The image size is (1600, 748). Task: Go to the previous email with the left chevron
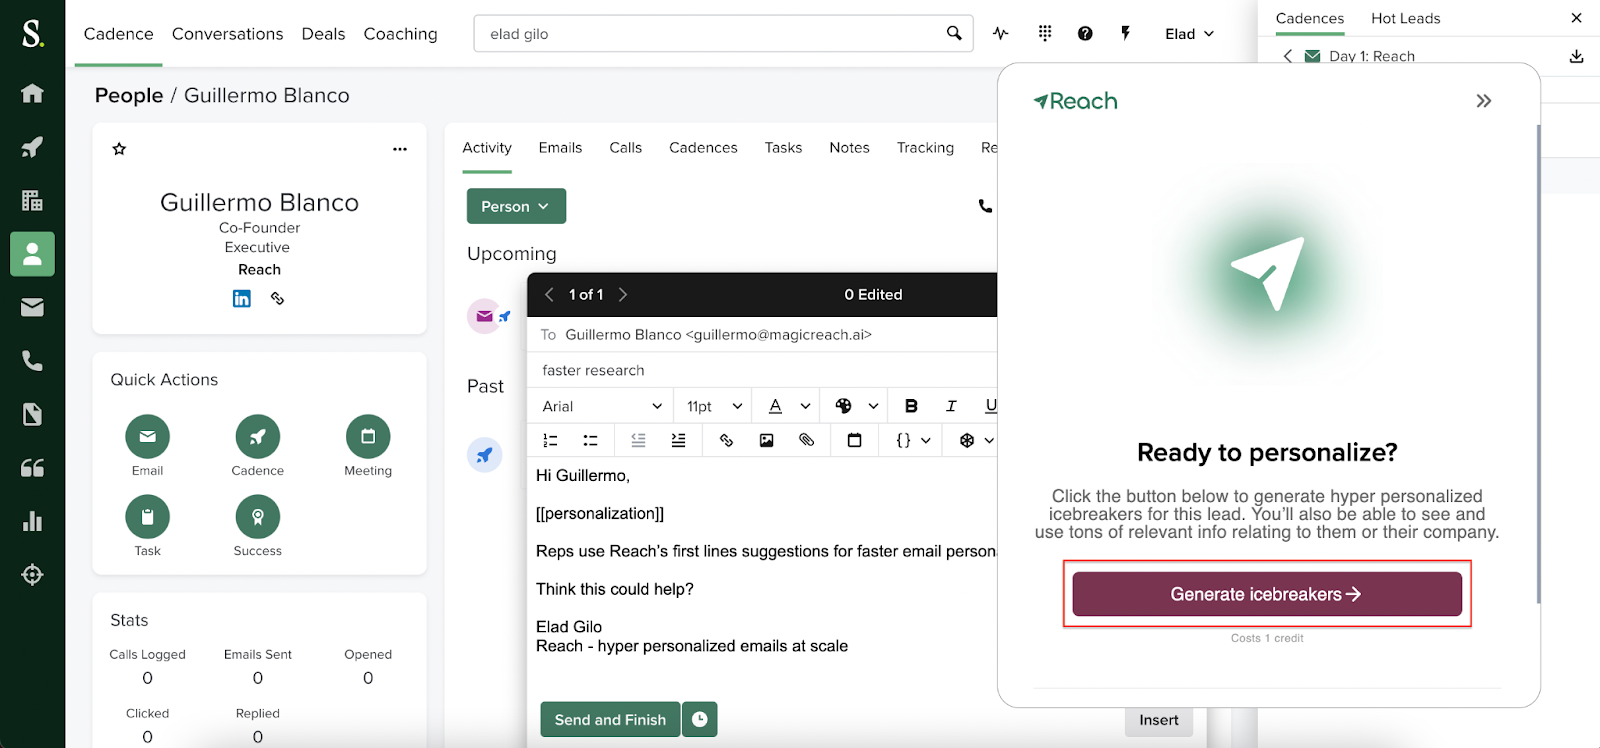[x=549, y=294]
